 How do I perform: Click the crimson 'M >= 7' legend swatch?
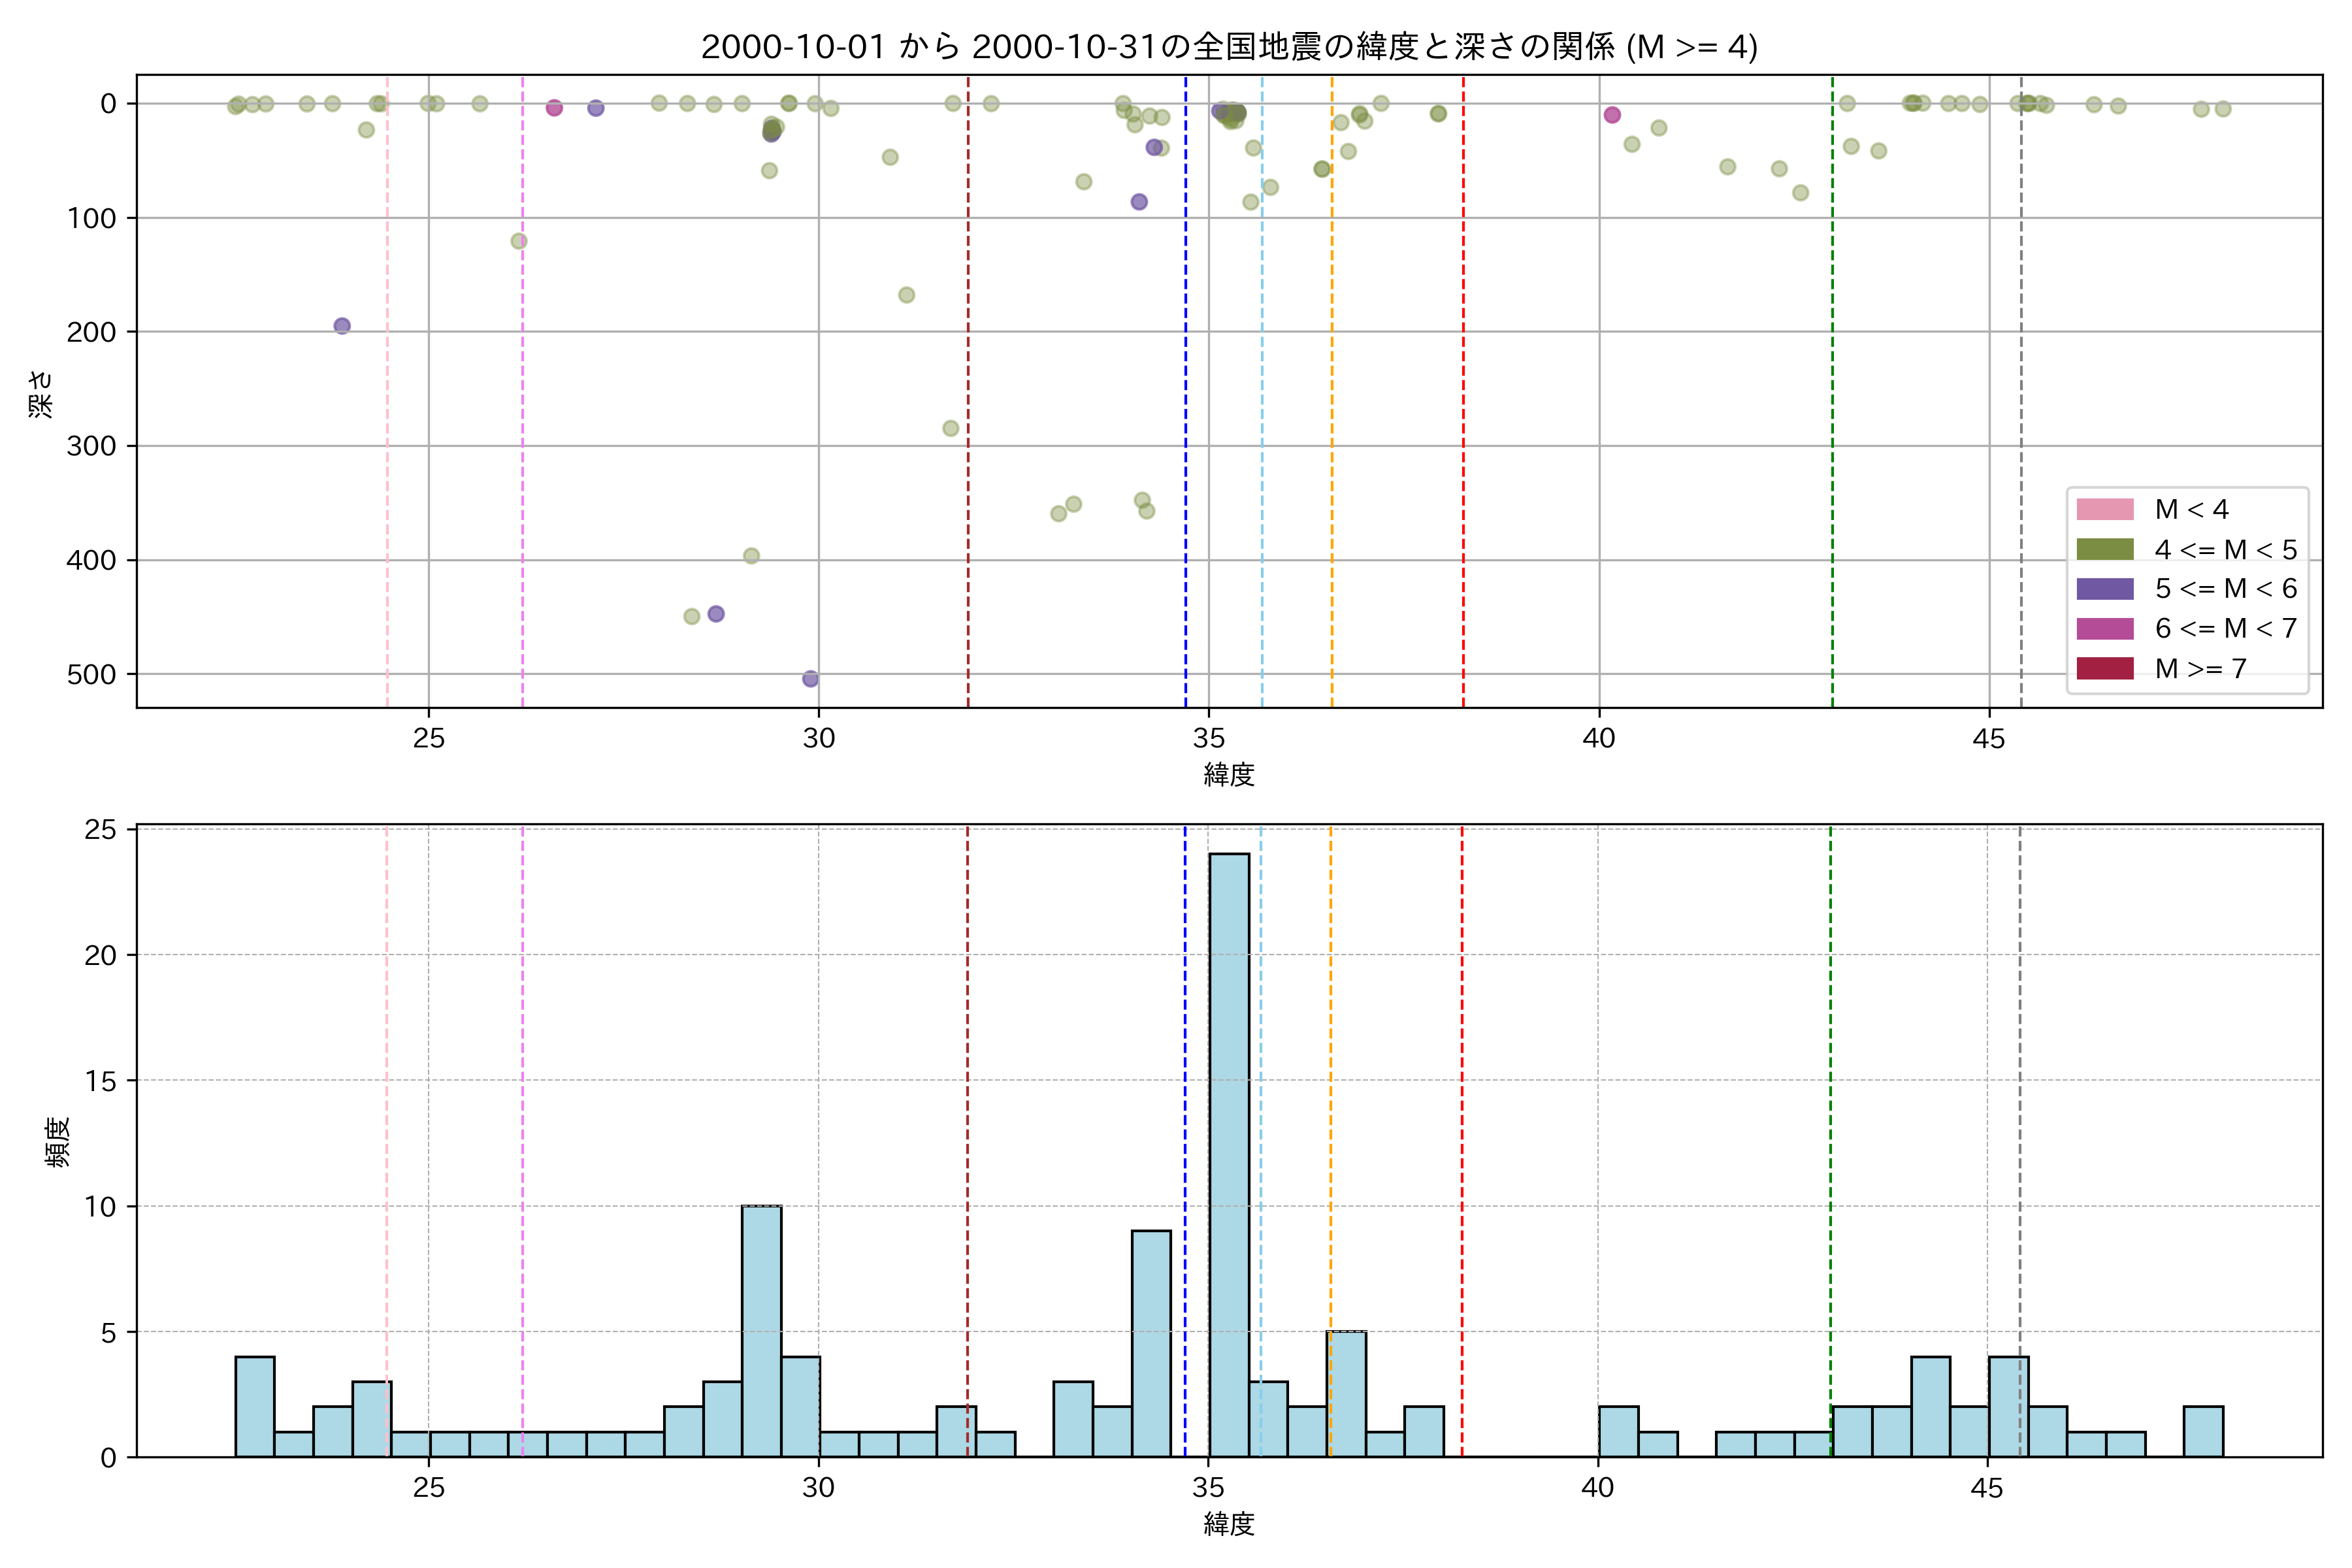coord(2104,668)
